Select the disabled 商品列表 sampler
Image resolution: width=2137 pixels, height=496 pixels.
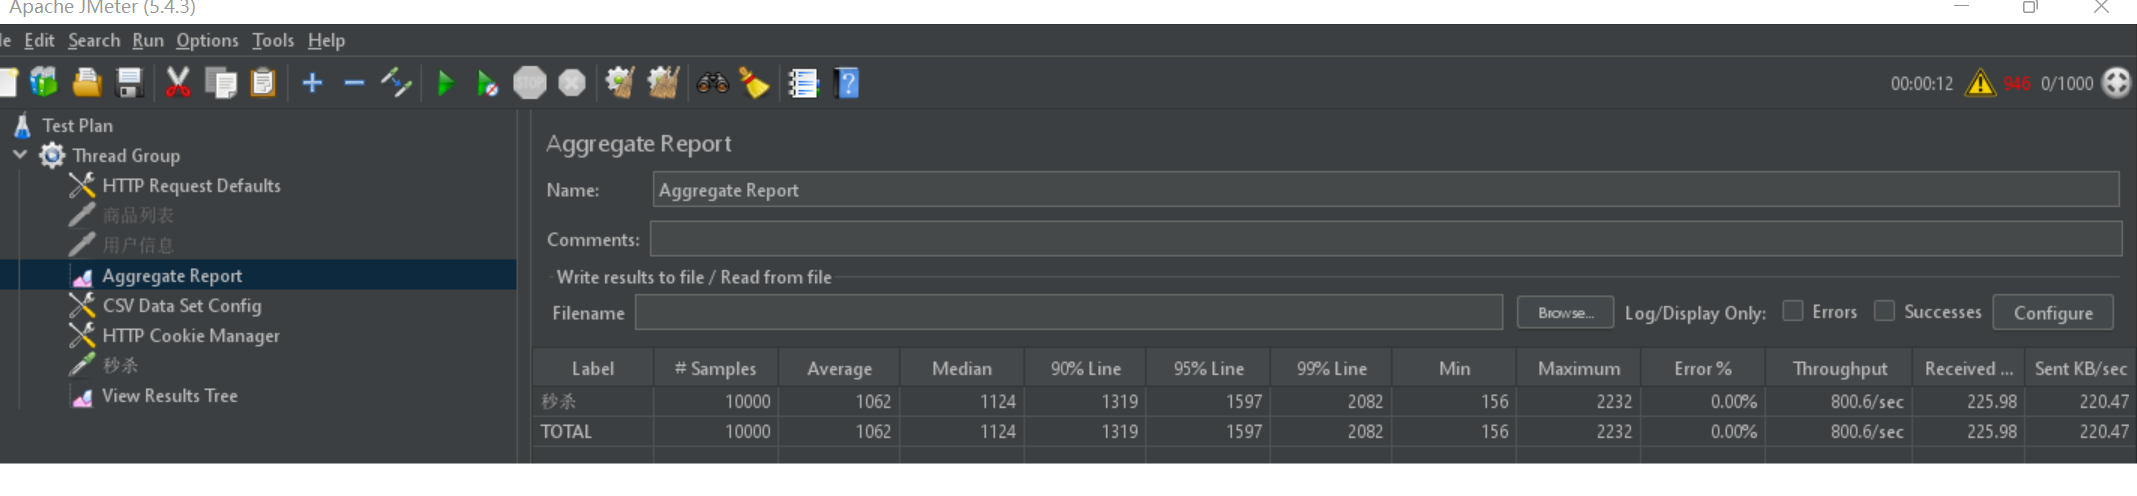click(138, 215)
